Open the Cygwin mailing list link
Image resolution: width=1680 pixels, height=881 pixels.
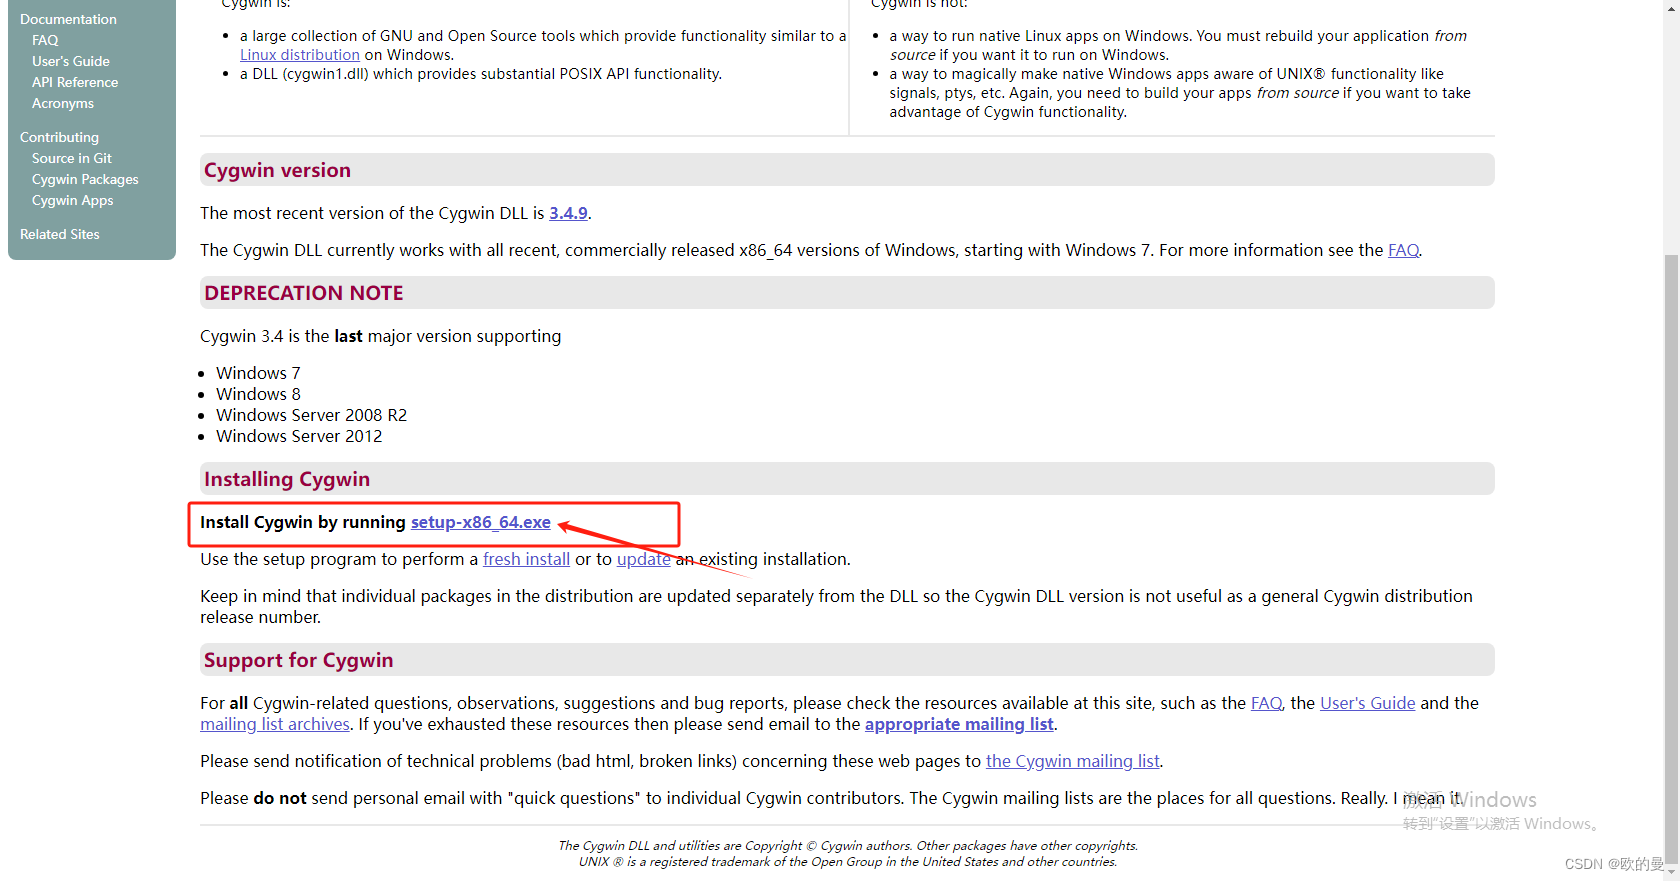1073,761
